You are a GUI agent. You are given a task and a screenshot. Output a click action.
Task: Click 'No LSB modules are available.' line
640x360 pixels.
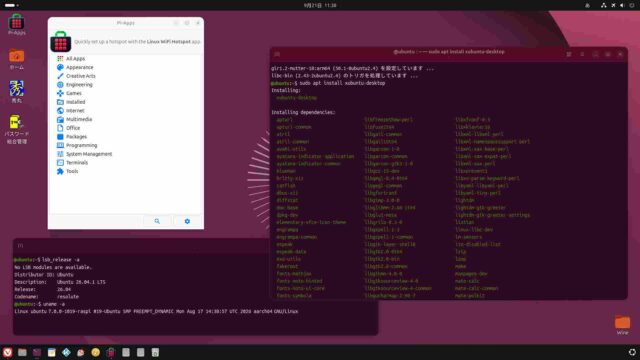(x=53, y=267)
